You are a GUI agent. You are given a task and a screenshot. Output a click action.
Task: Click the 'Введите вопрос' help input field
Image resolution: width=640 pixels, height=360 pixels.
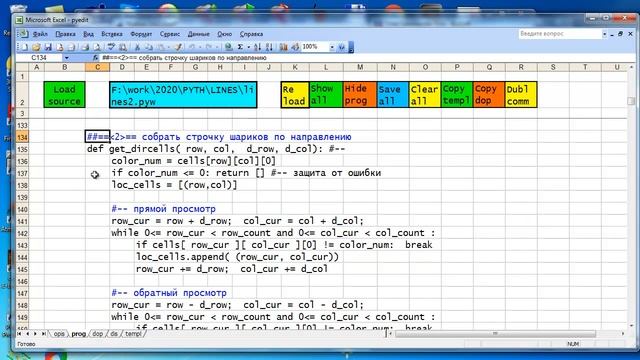pyautogui.click(x=559, y=34)
